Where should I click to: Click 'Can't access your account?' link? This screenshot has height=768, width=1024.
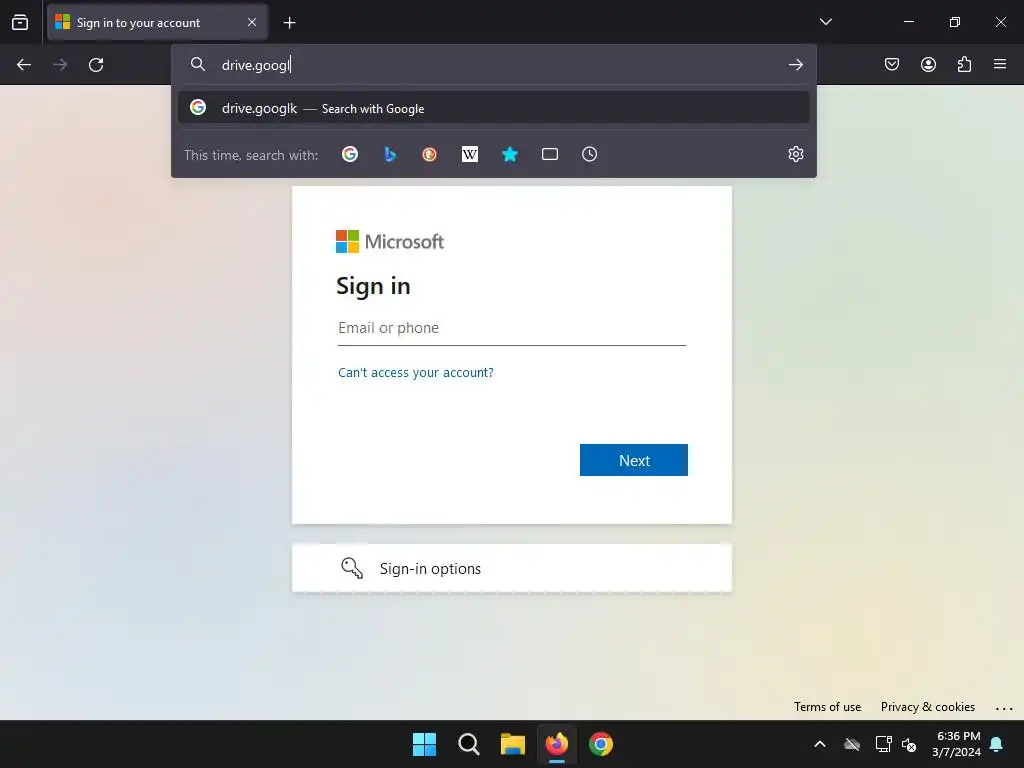click(416, 372)
